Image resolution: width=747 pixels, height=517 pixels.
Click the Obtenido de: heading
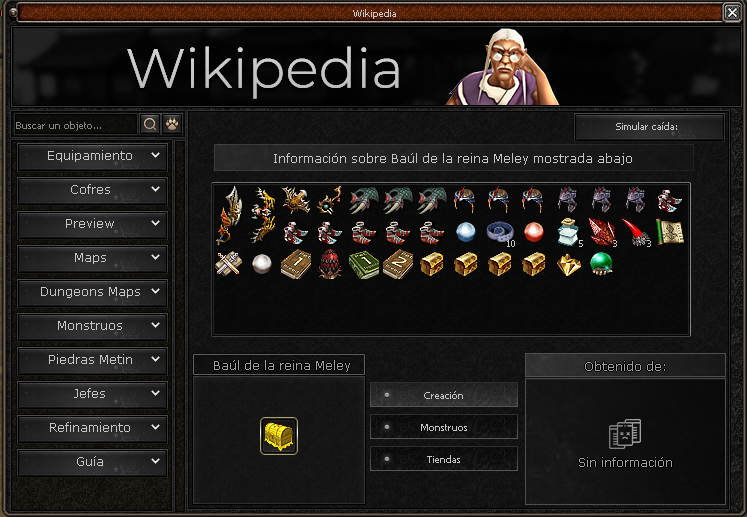point(625,366)
